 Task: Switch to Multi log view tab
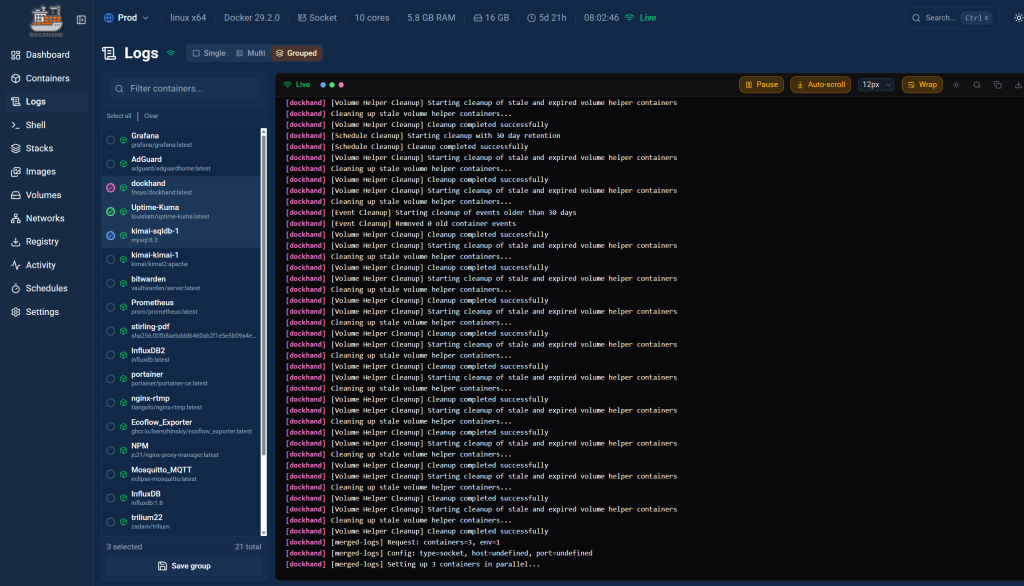(x=250, y=53)
